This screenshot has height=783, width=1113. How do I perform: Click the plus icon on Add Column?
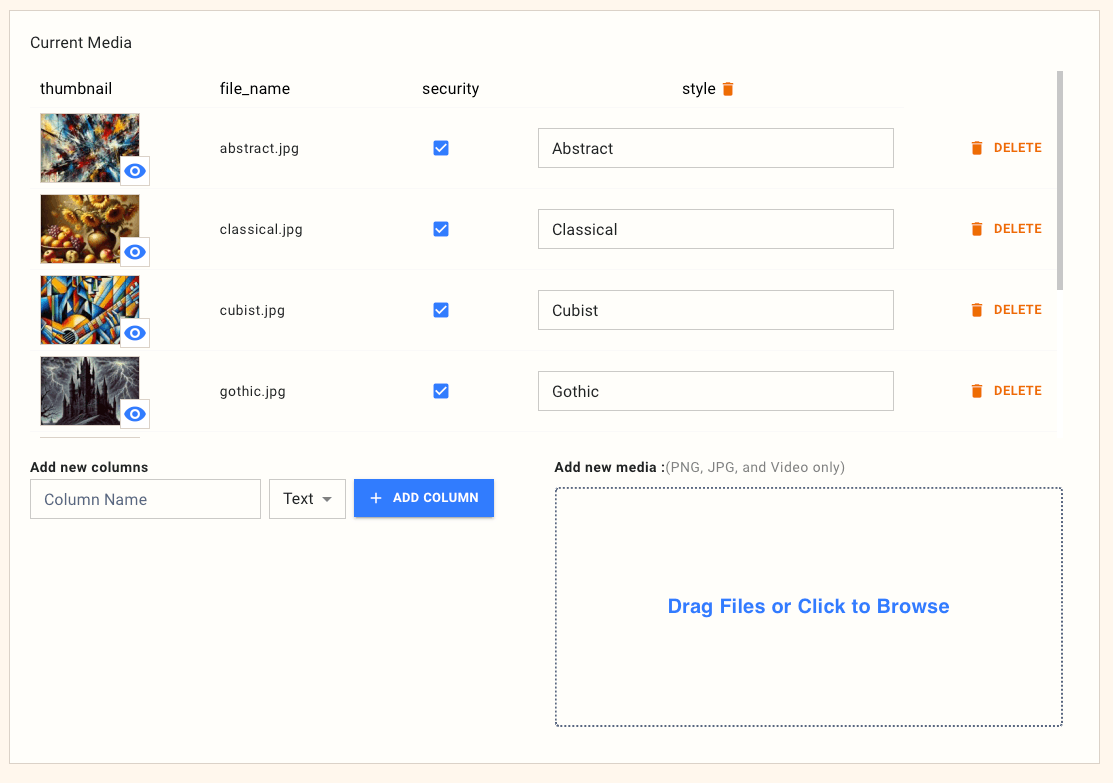376,498
